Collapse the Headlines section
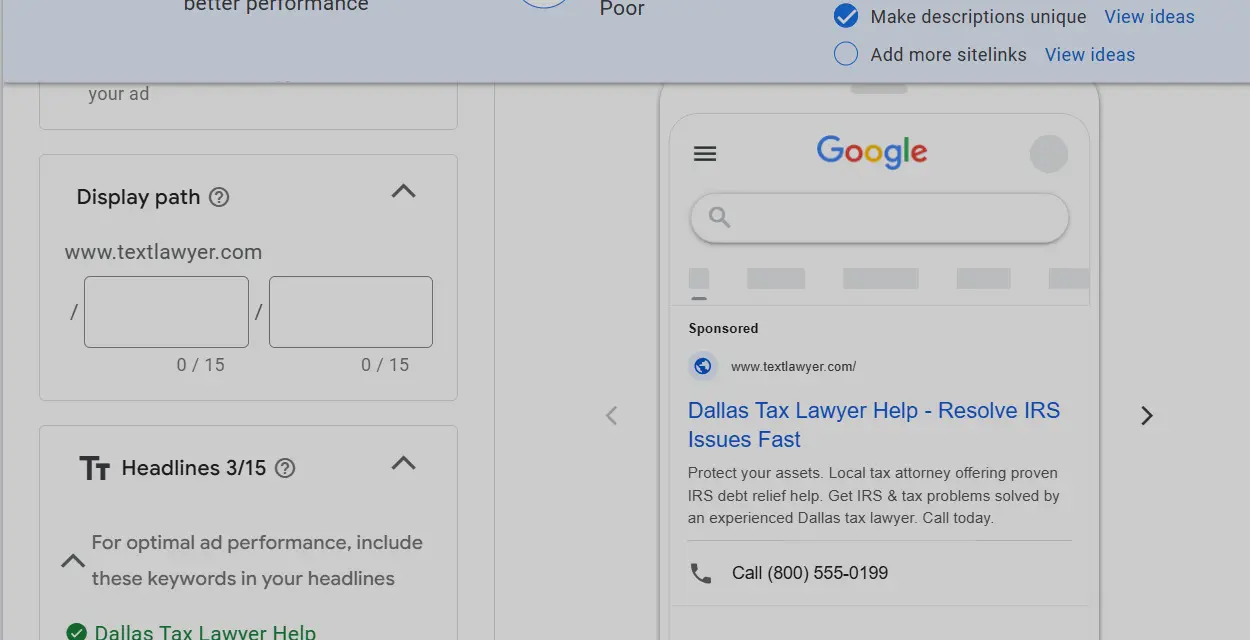The height and width of the screenshot is (640, 1250). (x=403, y=463)
